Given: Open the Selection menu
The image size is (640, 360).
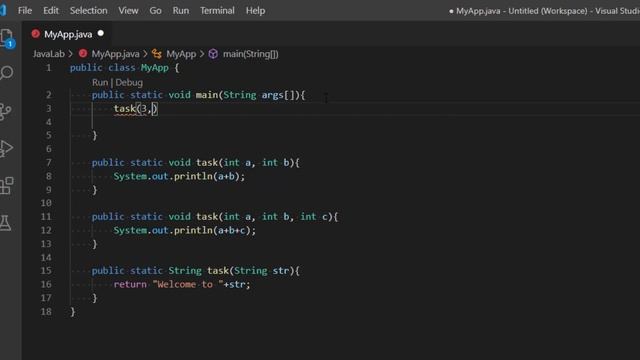Looking at the screenshot, I should tap(89, 11).
